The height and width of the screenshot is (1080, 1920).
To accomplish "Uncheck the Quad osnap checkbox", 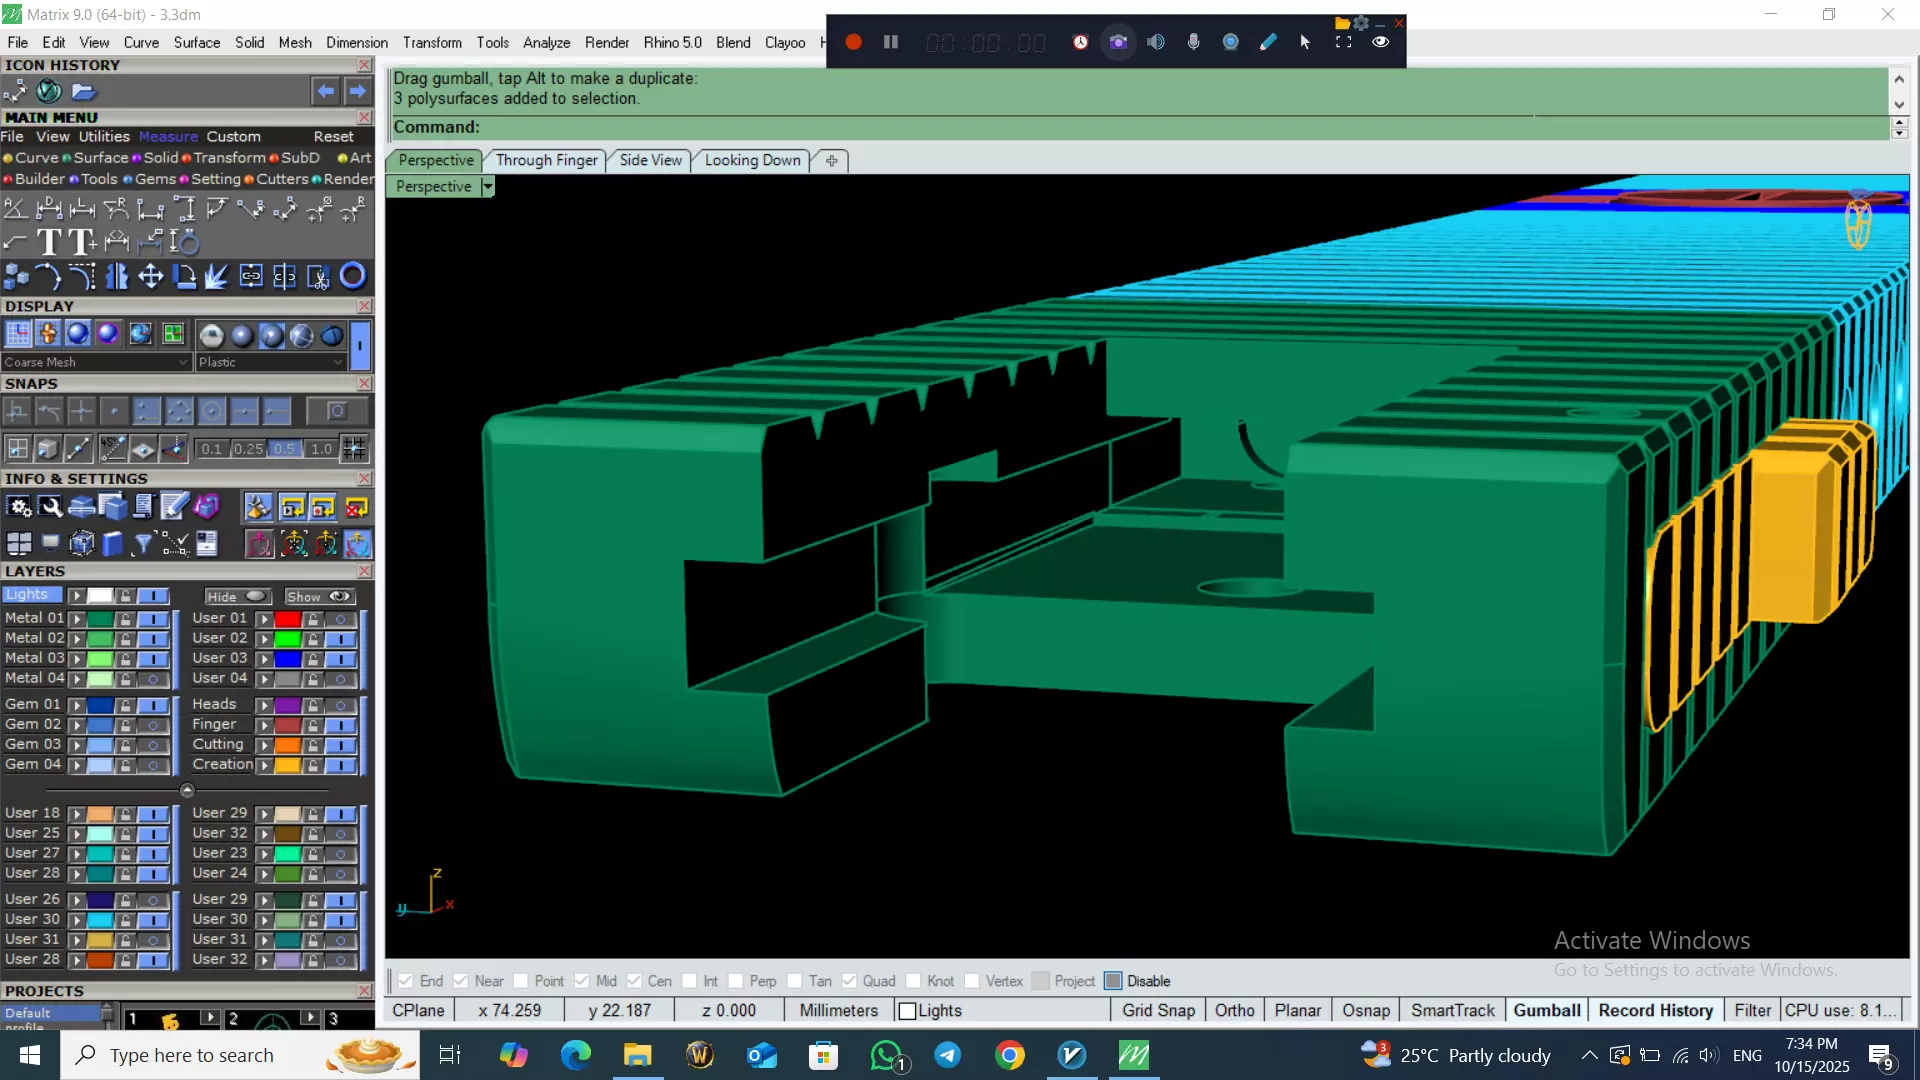I will (x=849, y=981).
